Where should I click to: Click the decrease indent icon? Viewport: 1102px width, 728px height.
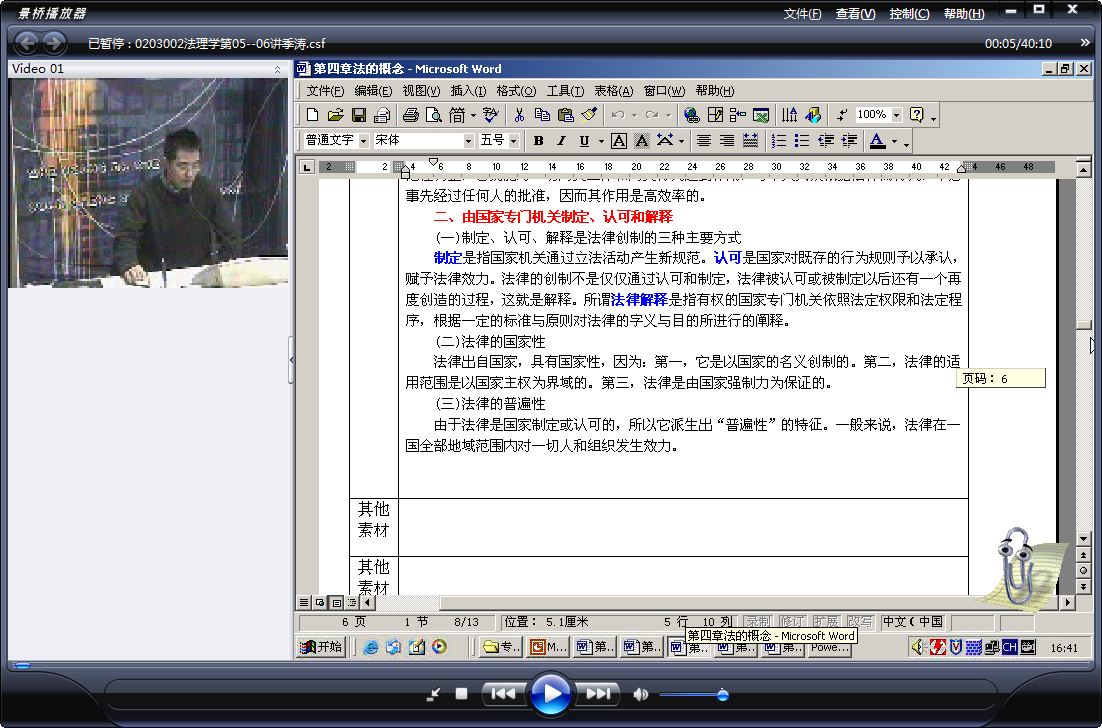coord(826,141)
